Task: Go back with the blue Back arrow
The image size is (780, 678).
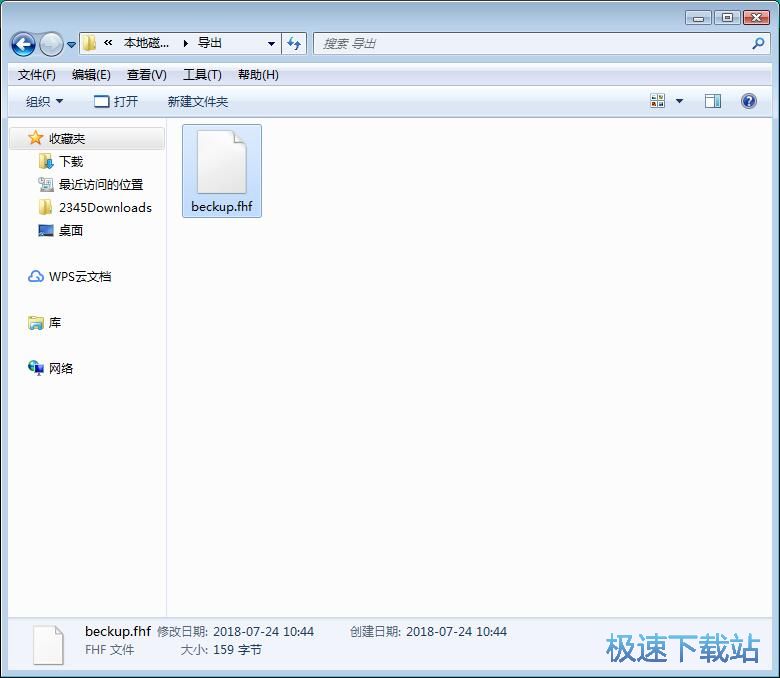Action: (23, 44)
